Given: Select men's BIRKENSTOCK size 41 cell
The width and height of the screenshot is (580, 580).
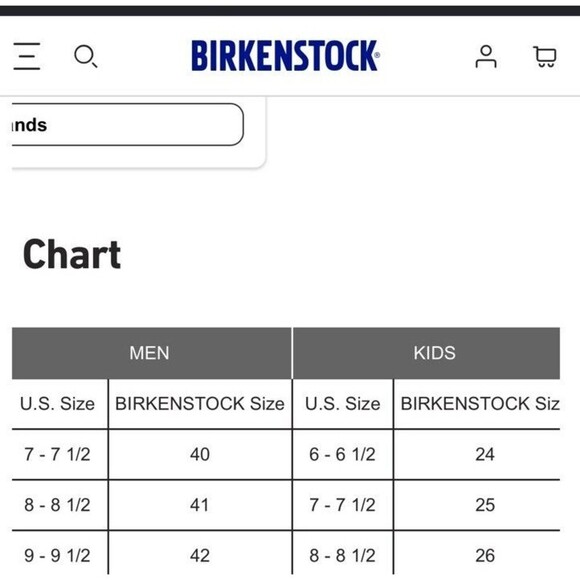Looking at the screenshot, I should coord(200,505).
